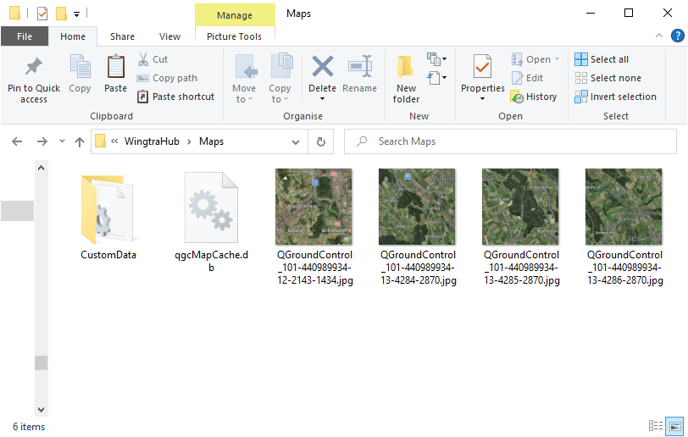This screenshot has width=688, height=437.
Task: Create a New folder from ribbon
Action: click(406, 79)
